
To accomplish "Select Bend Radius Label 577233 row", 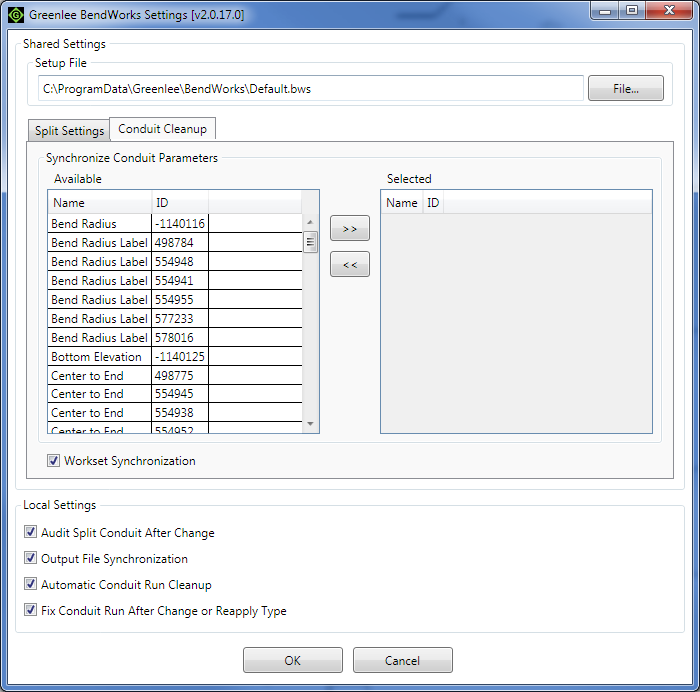I will (175, 318).
